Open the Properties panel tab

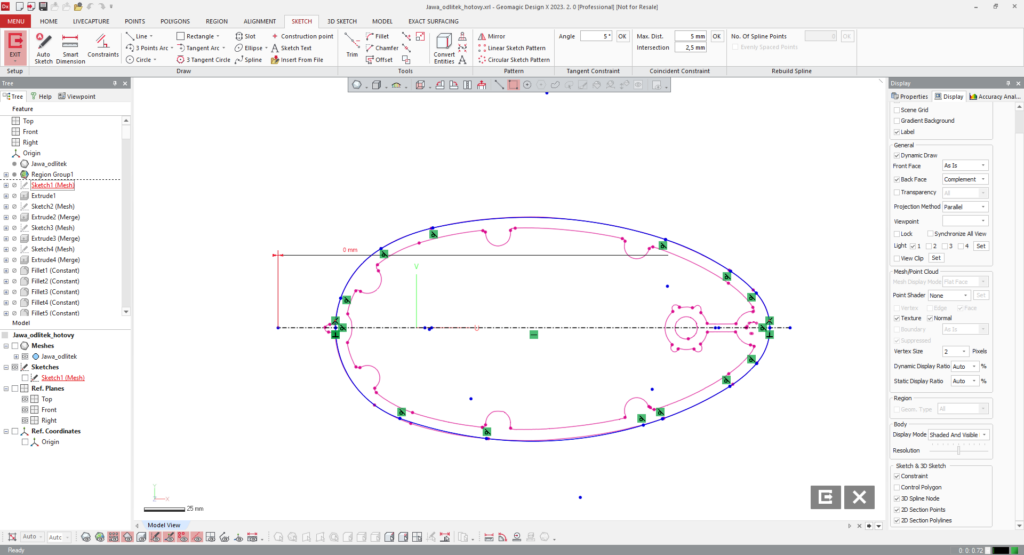911,97
